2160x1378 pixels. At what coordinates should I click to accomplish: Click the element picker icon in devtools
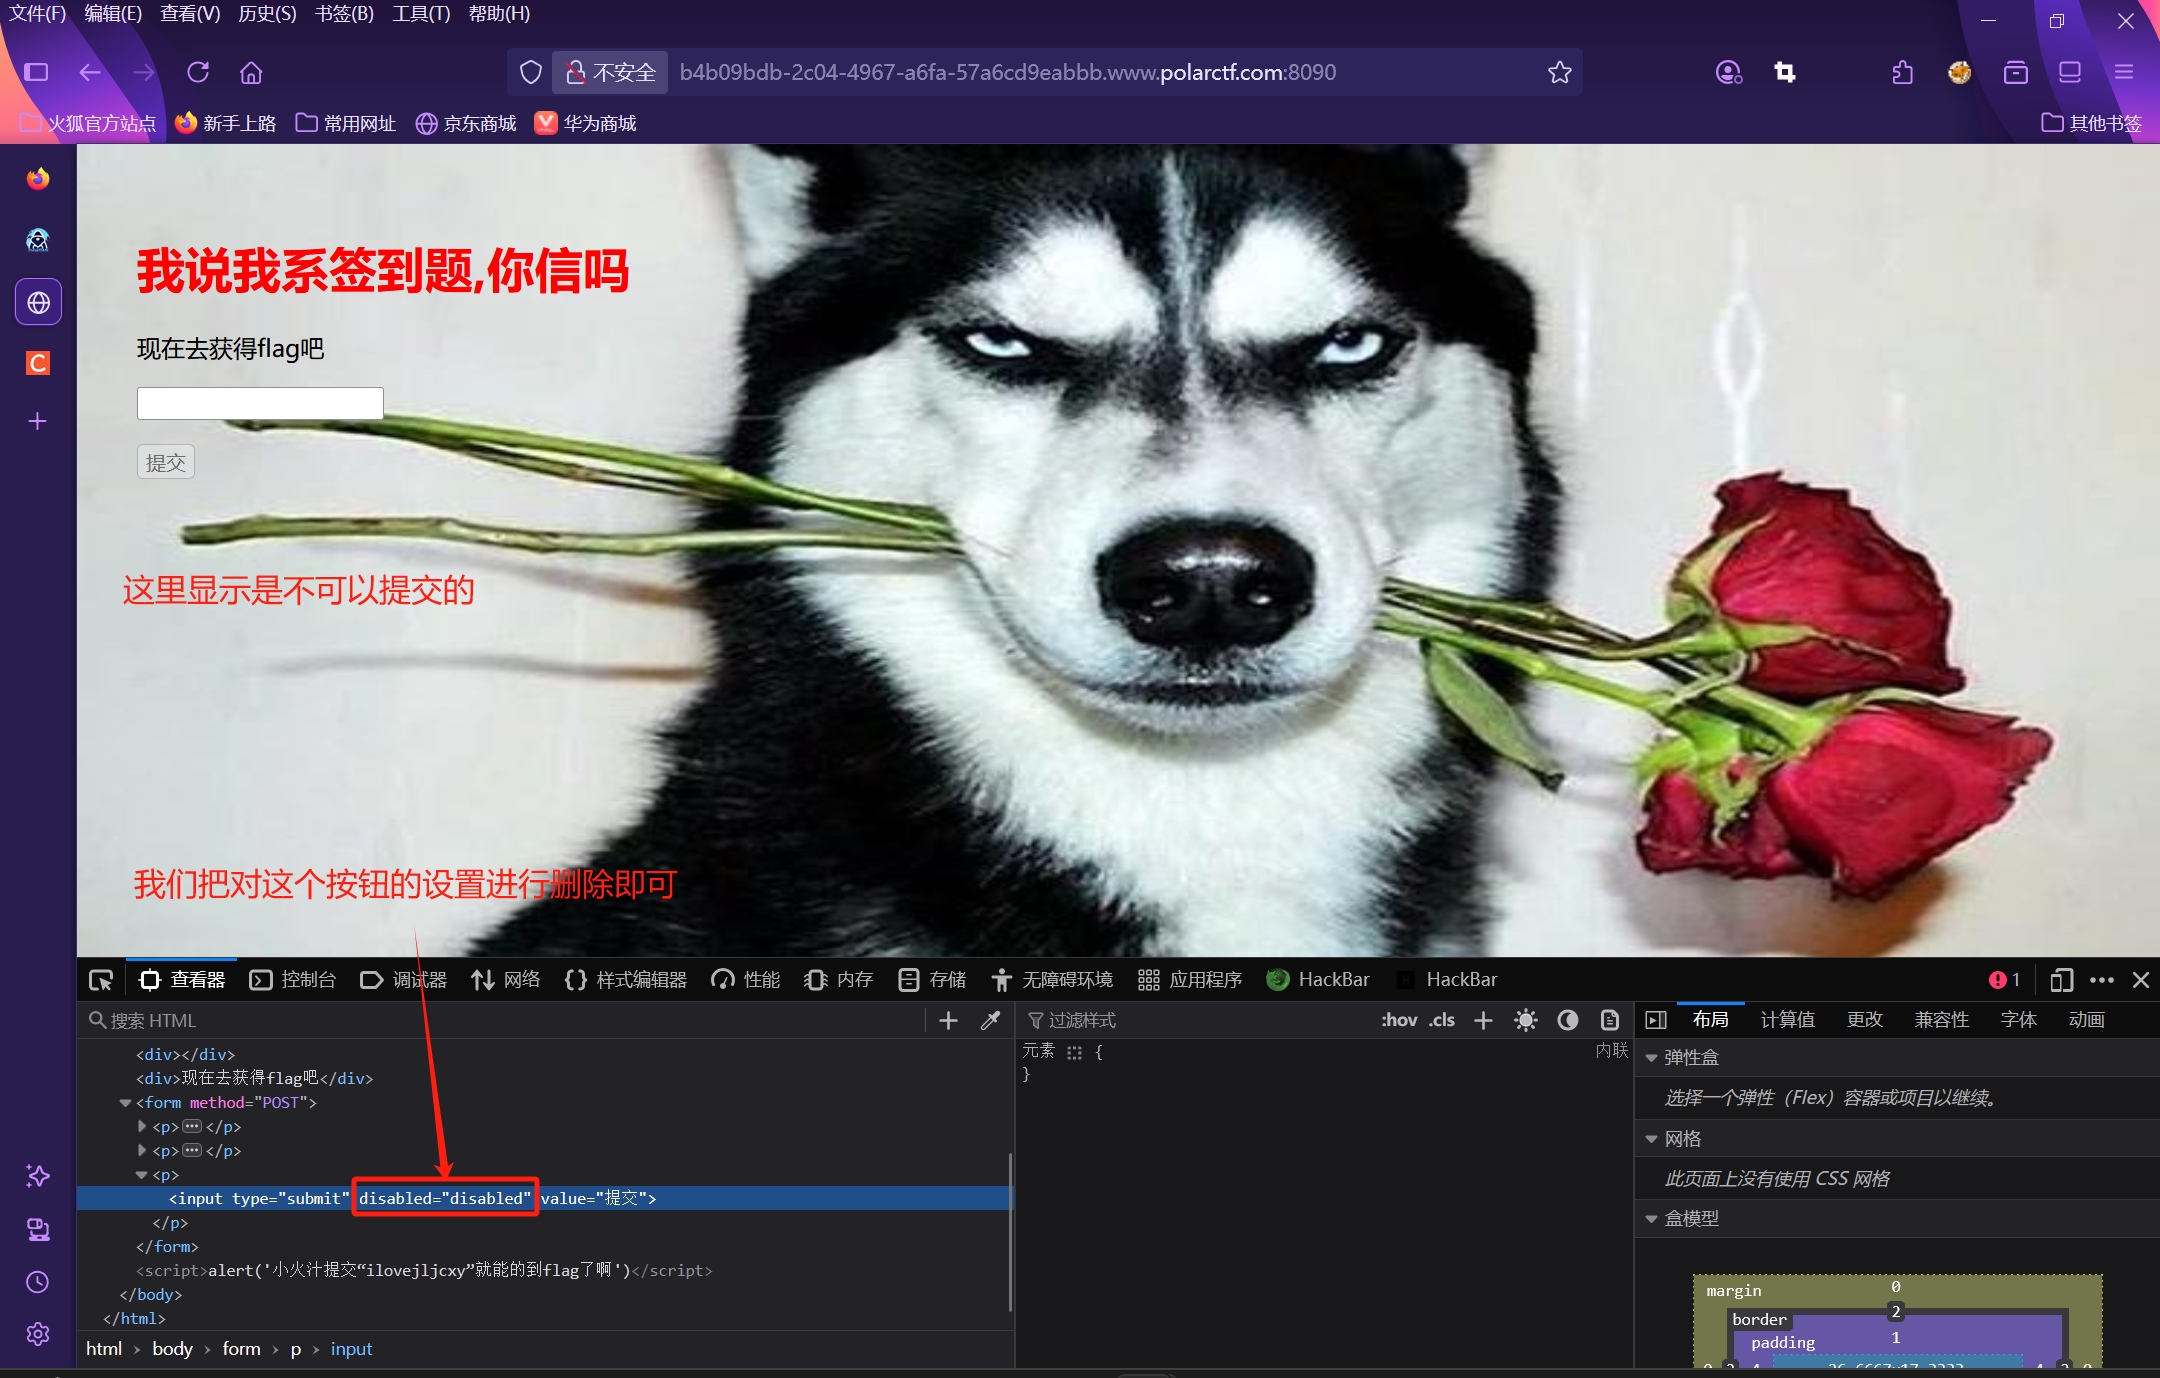coord(101,980)
